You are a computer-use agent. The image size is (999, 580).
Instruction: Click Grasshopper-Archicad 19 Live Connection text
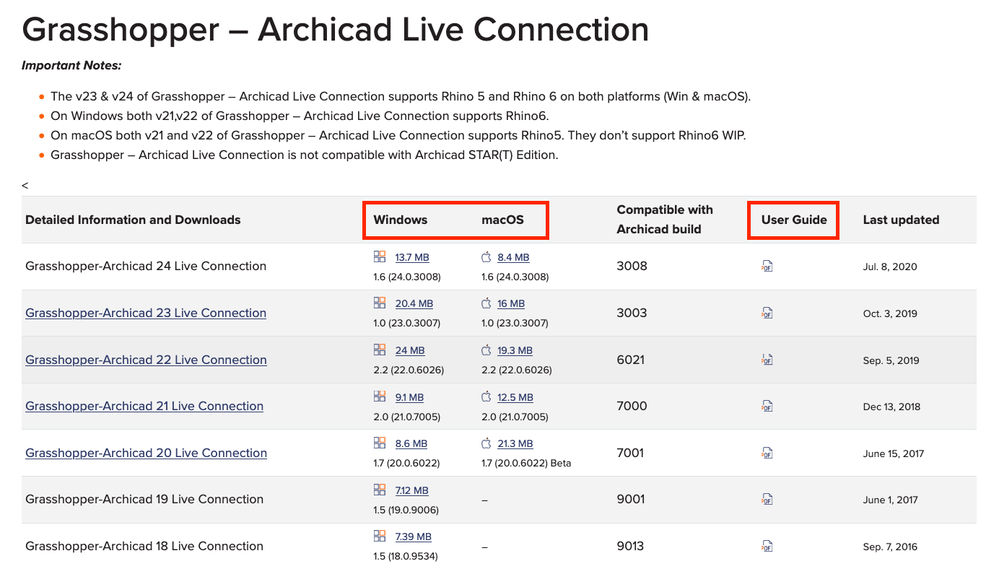pyautogui.click(x=144, y=499)
